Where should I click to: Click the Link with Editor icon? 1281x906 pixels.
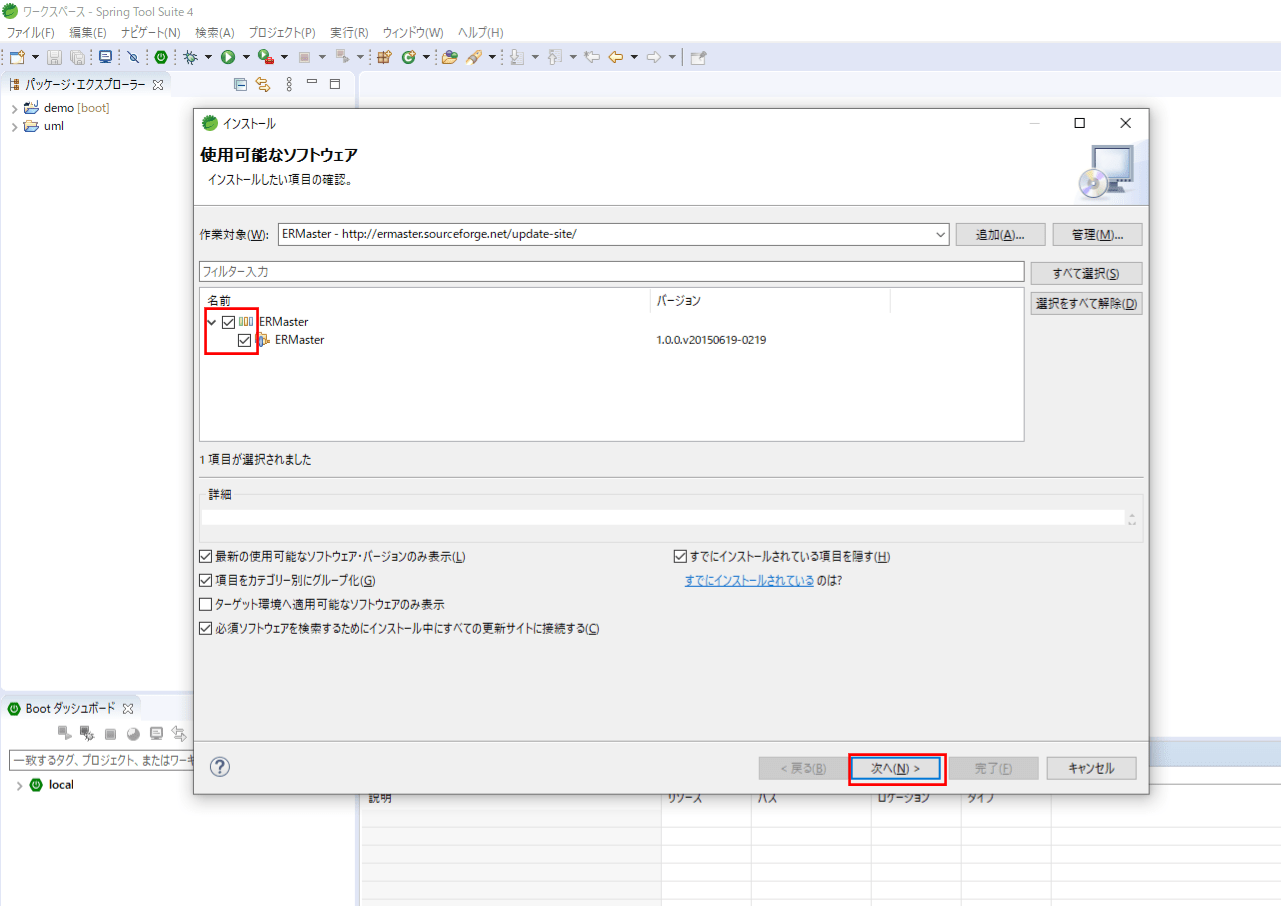pos(263,85)
